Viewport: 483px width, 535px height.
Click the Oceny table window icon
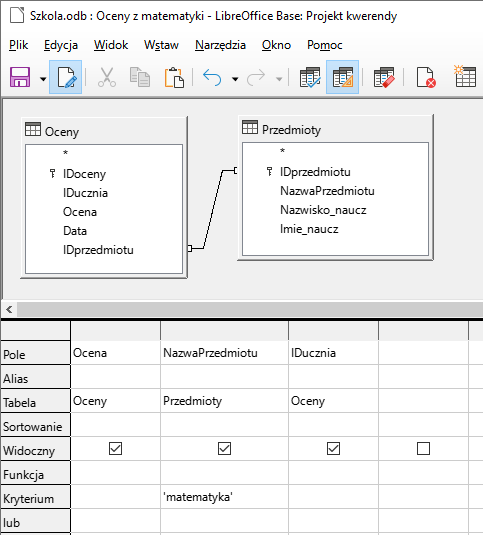tap(33, 129)
